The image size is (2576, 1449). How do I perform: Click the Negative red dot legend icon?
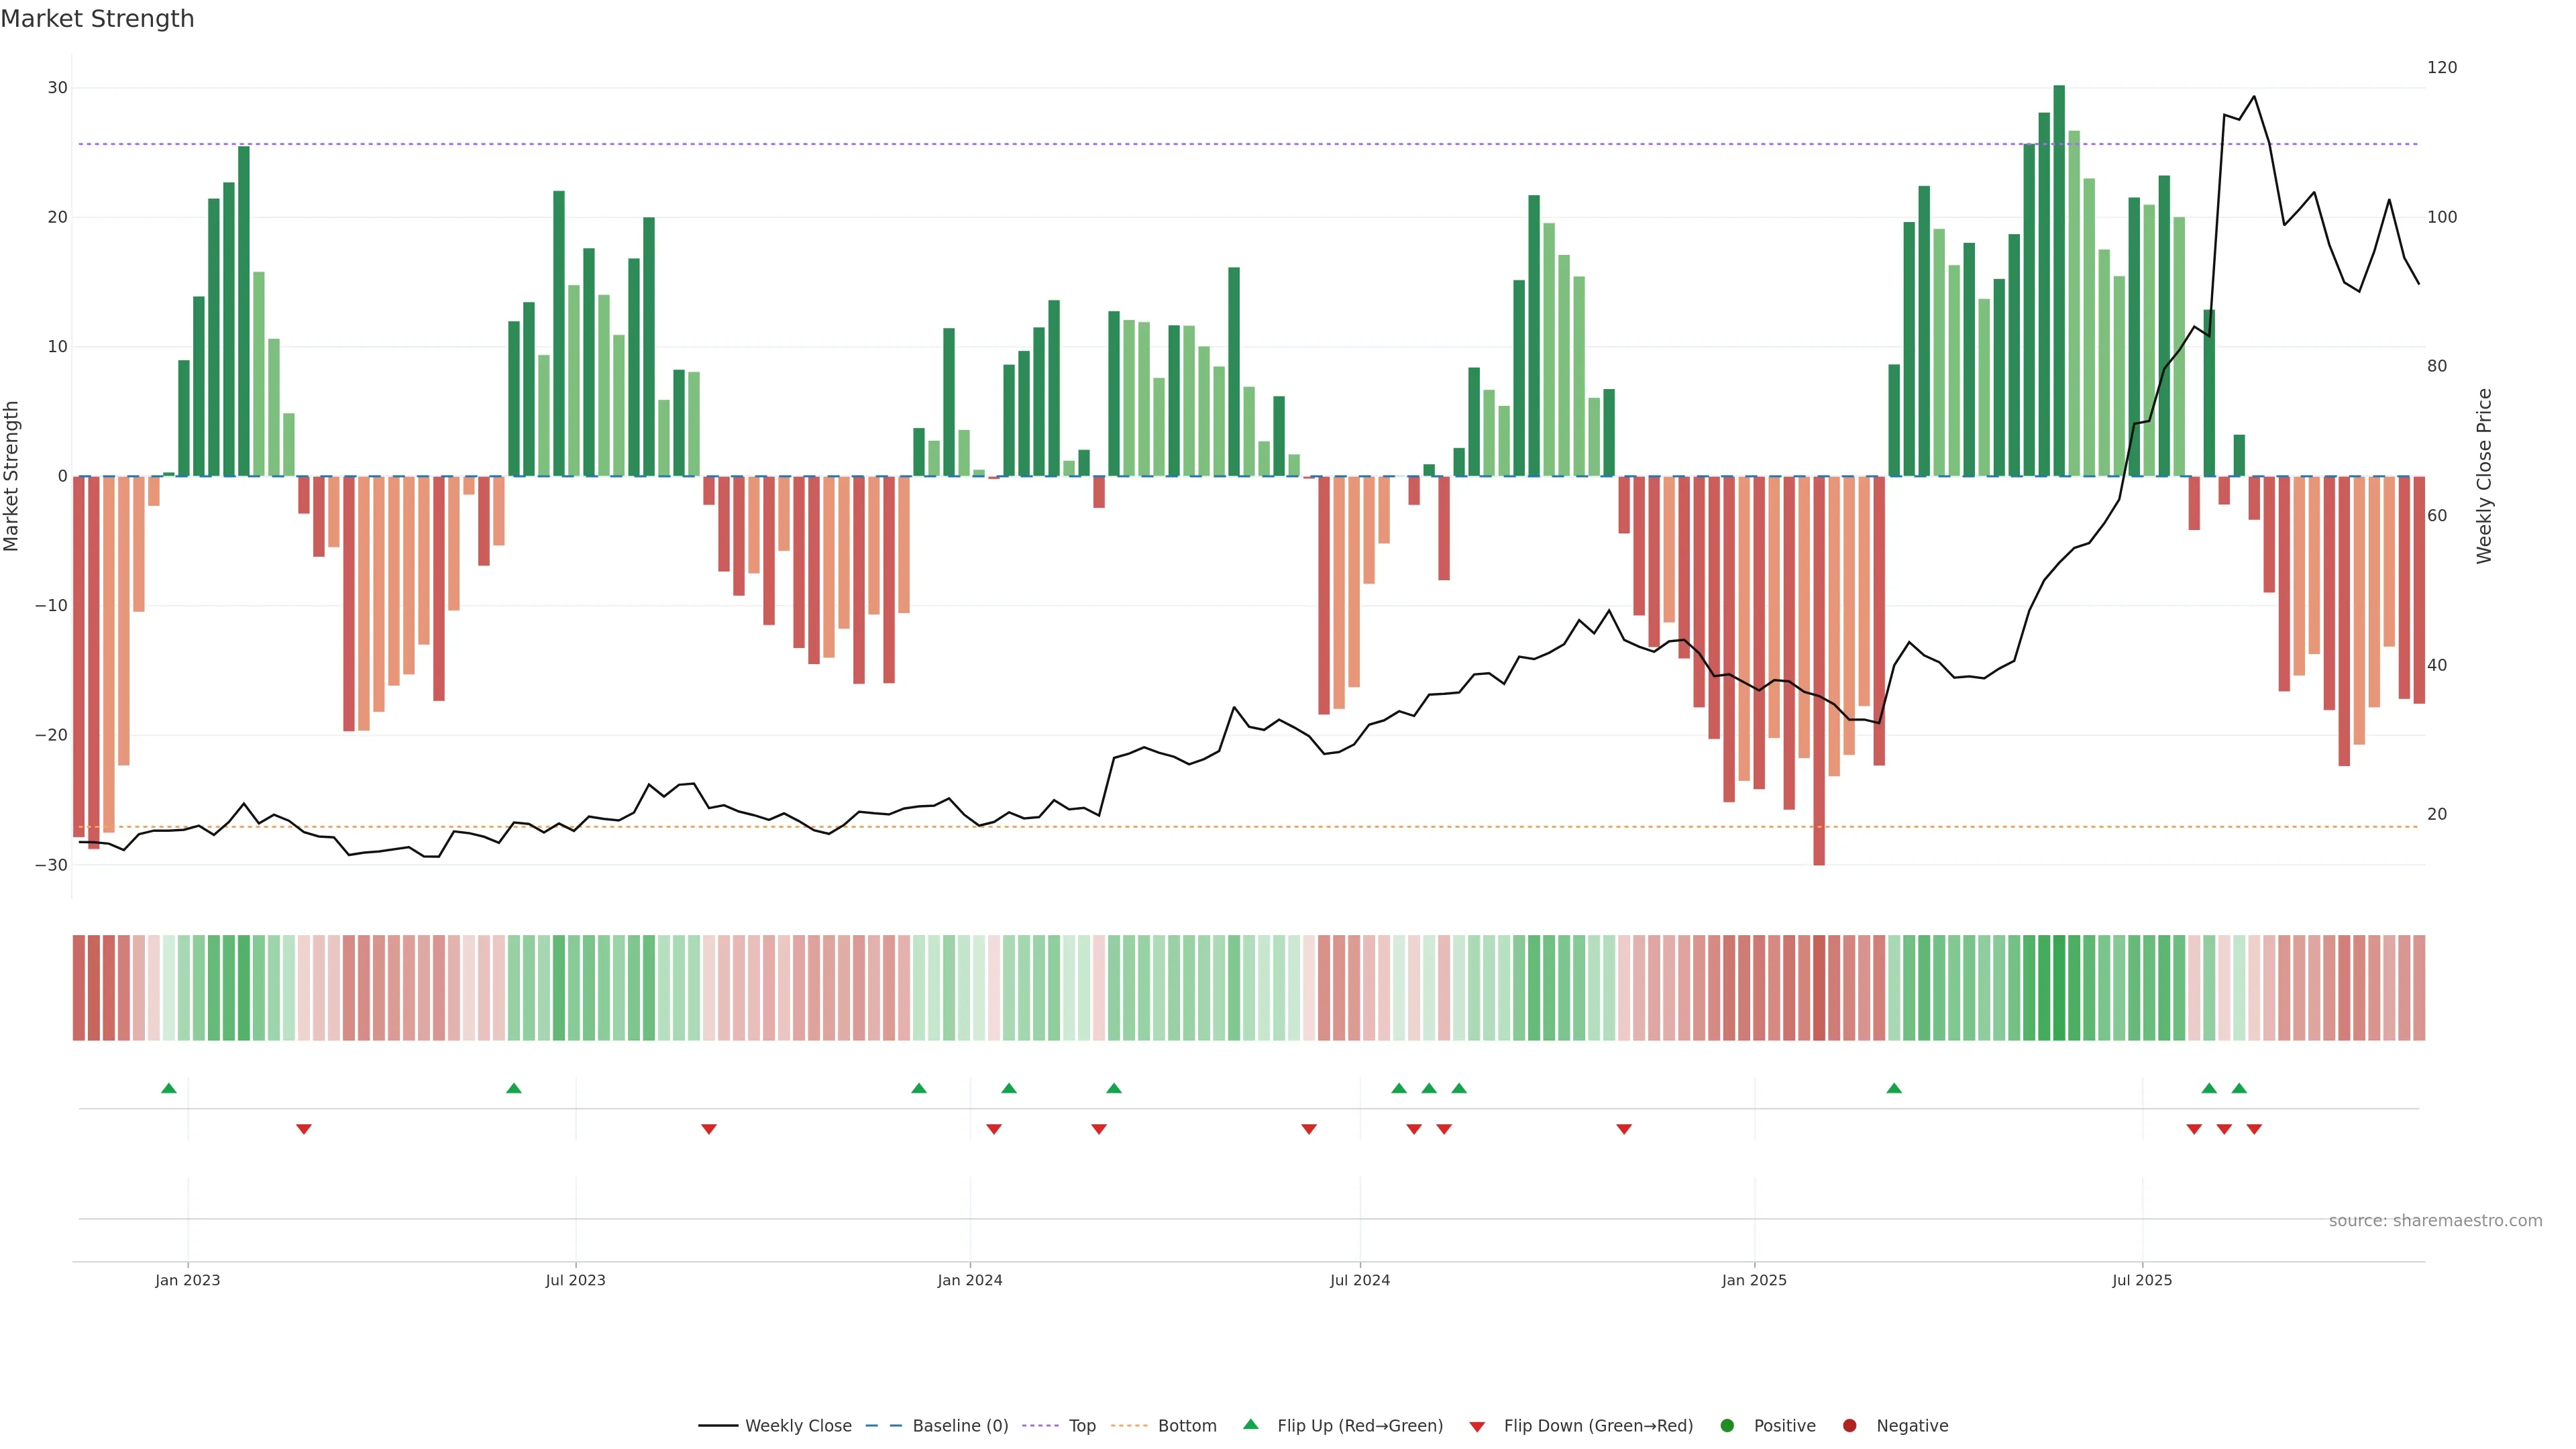coord(1849,1426)
